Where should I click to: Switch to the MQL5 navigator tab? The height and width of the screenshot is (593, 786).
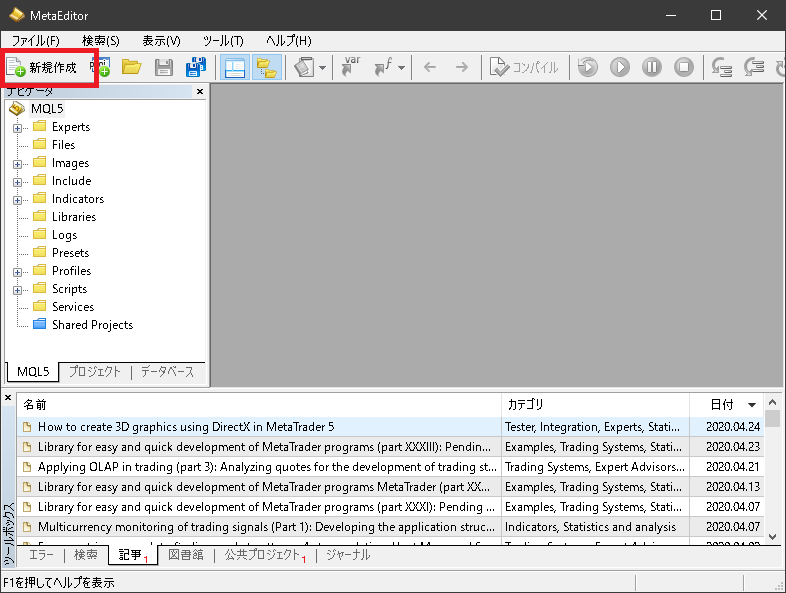pos(33,372)
